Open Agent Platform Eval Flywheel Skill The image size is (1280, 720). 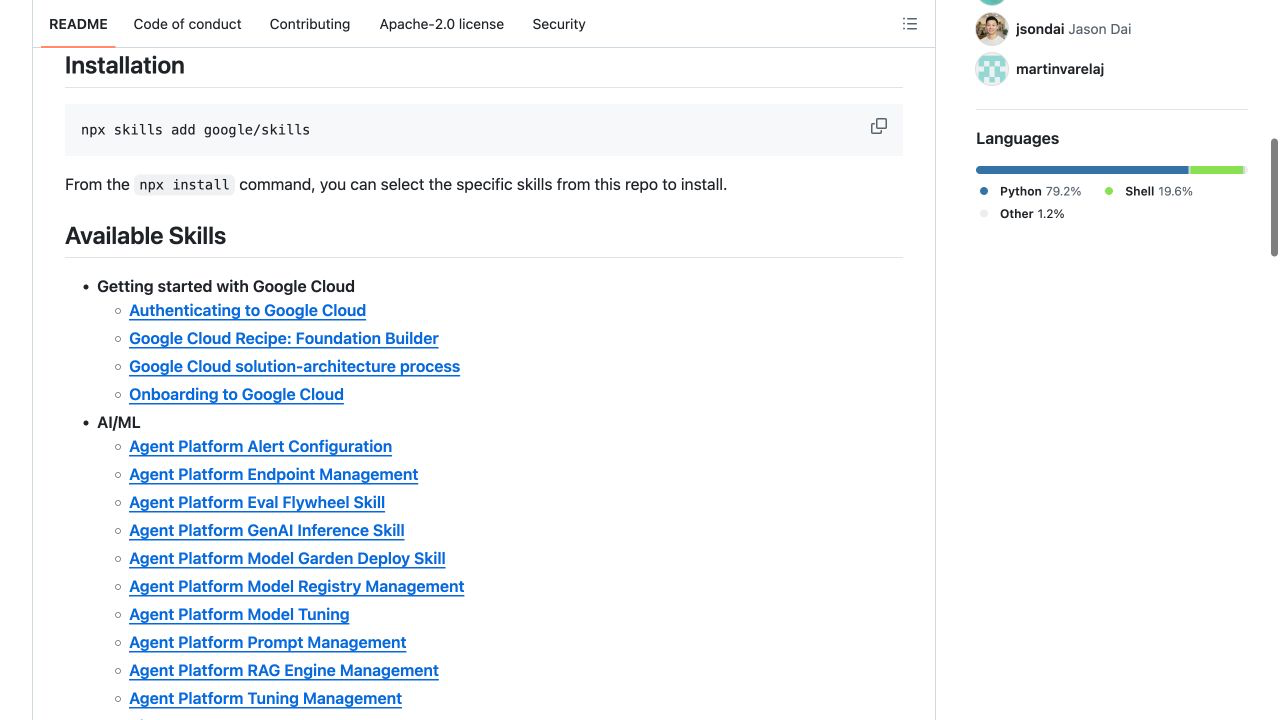[x=257, y=502]
